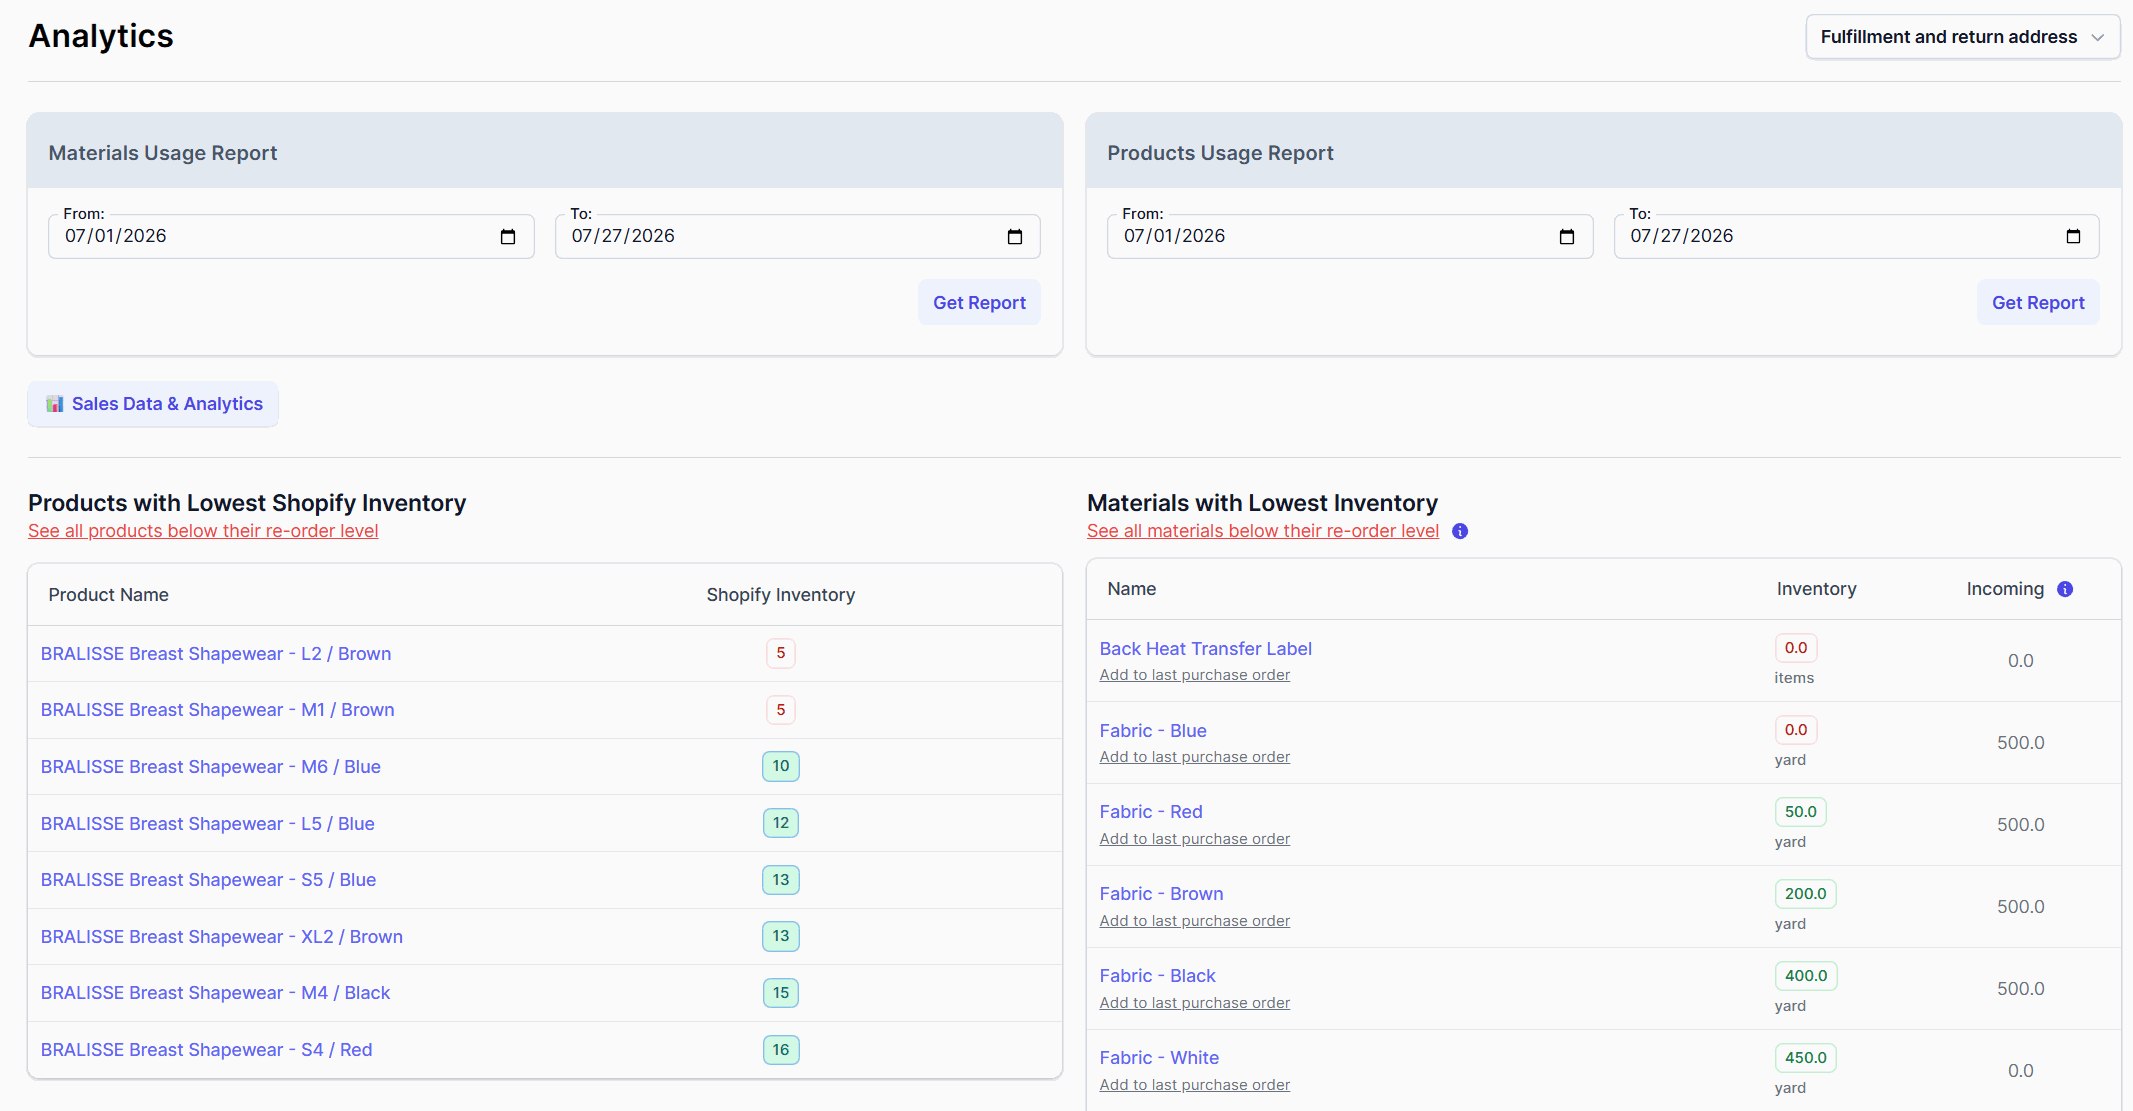Click the materials table Name column header
Viewport: 2133px width, 1111px height.
[x=1131, y=589]
